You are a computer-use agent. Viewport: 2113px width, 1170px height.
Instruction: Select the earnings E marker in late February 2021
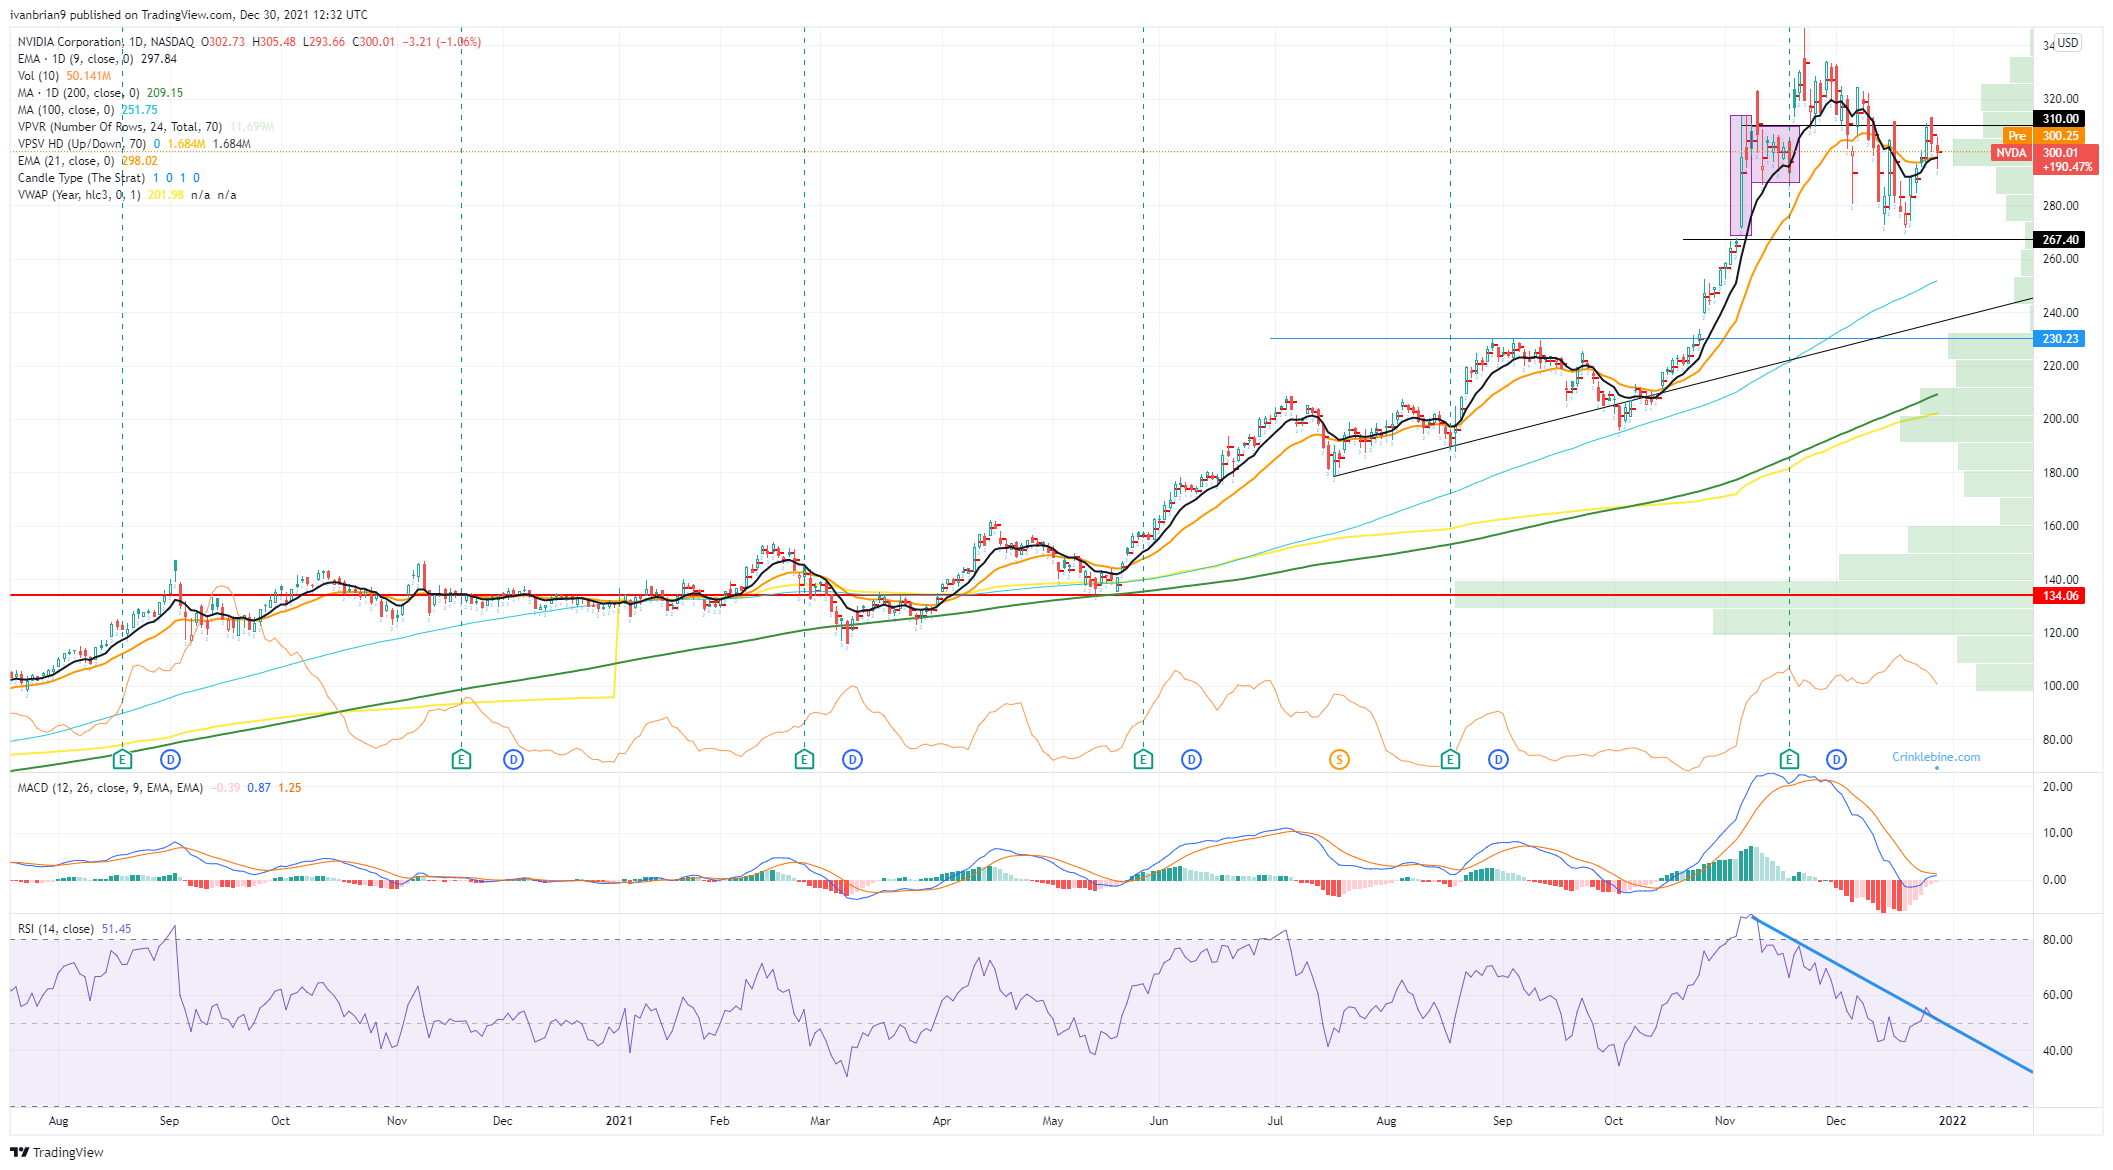coord(804,760)
